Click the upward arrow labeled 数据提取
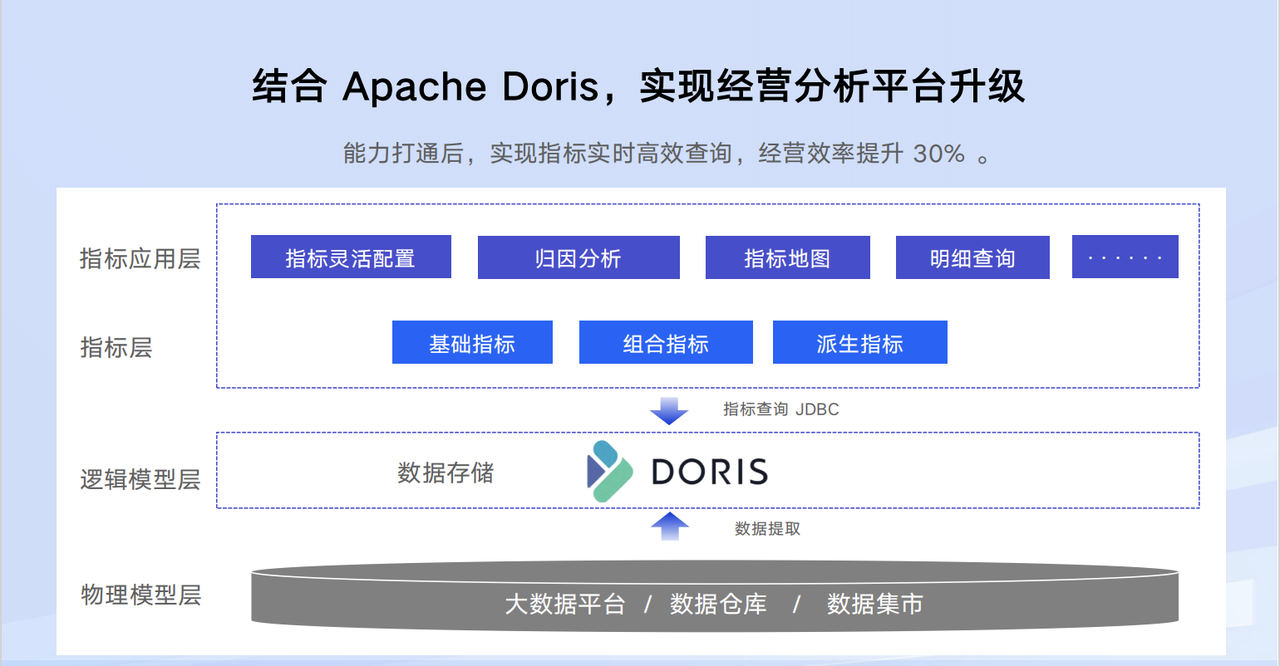 tap(668, 527)
